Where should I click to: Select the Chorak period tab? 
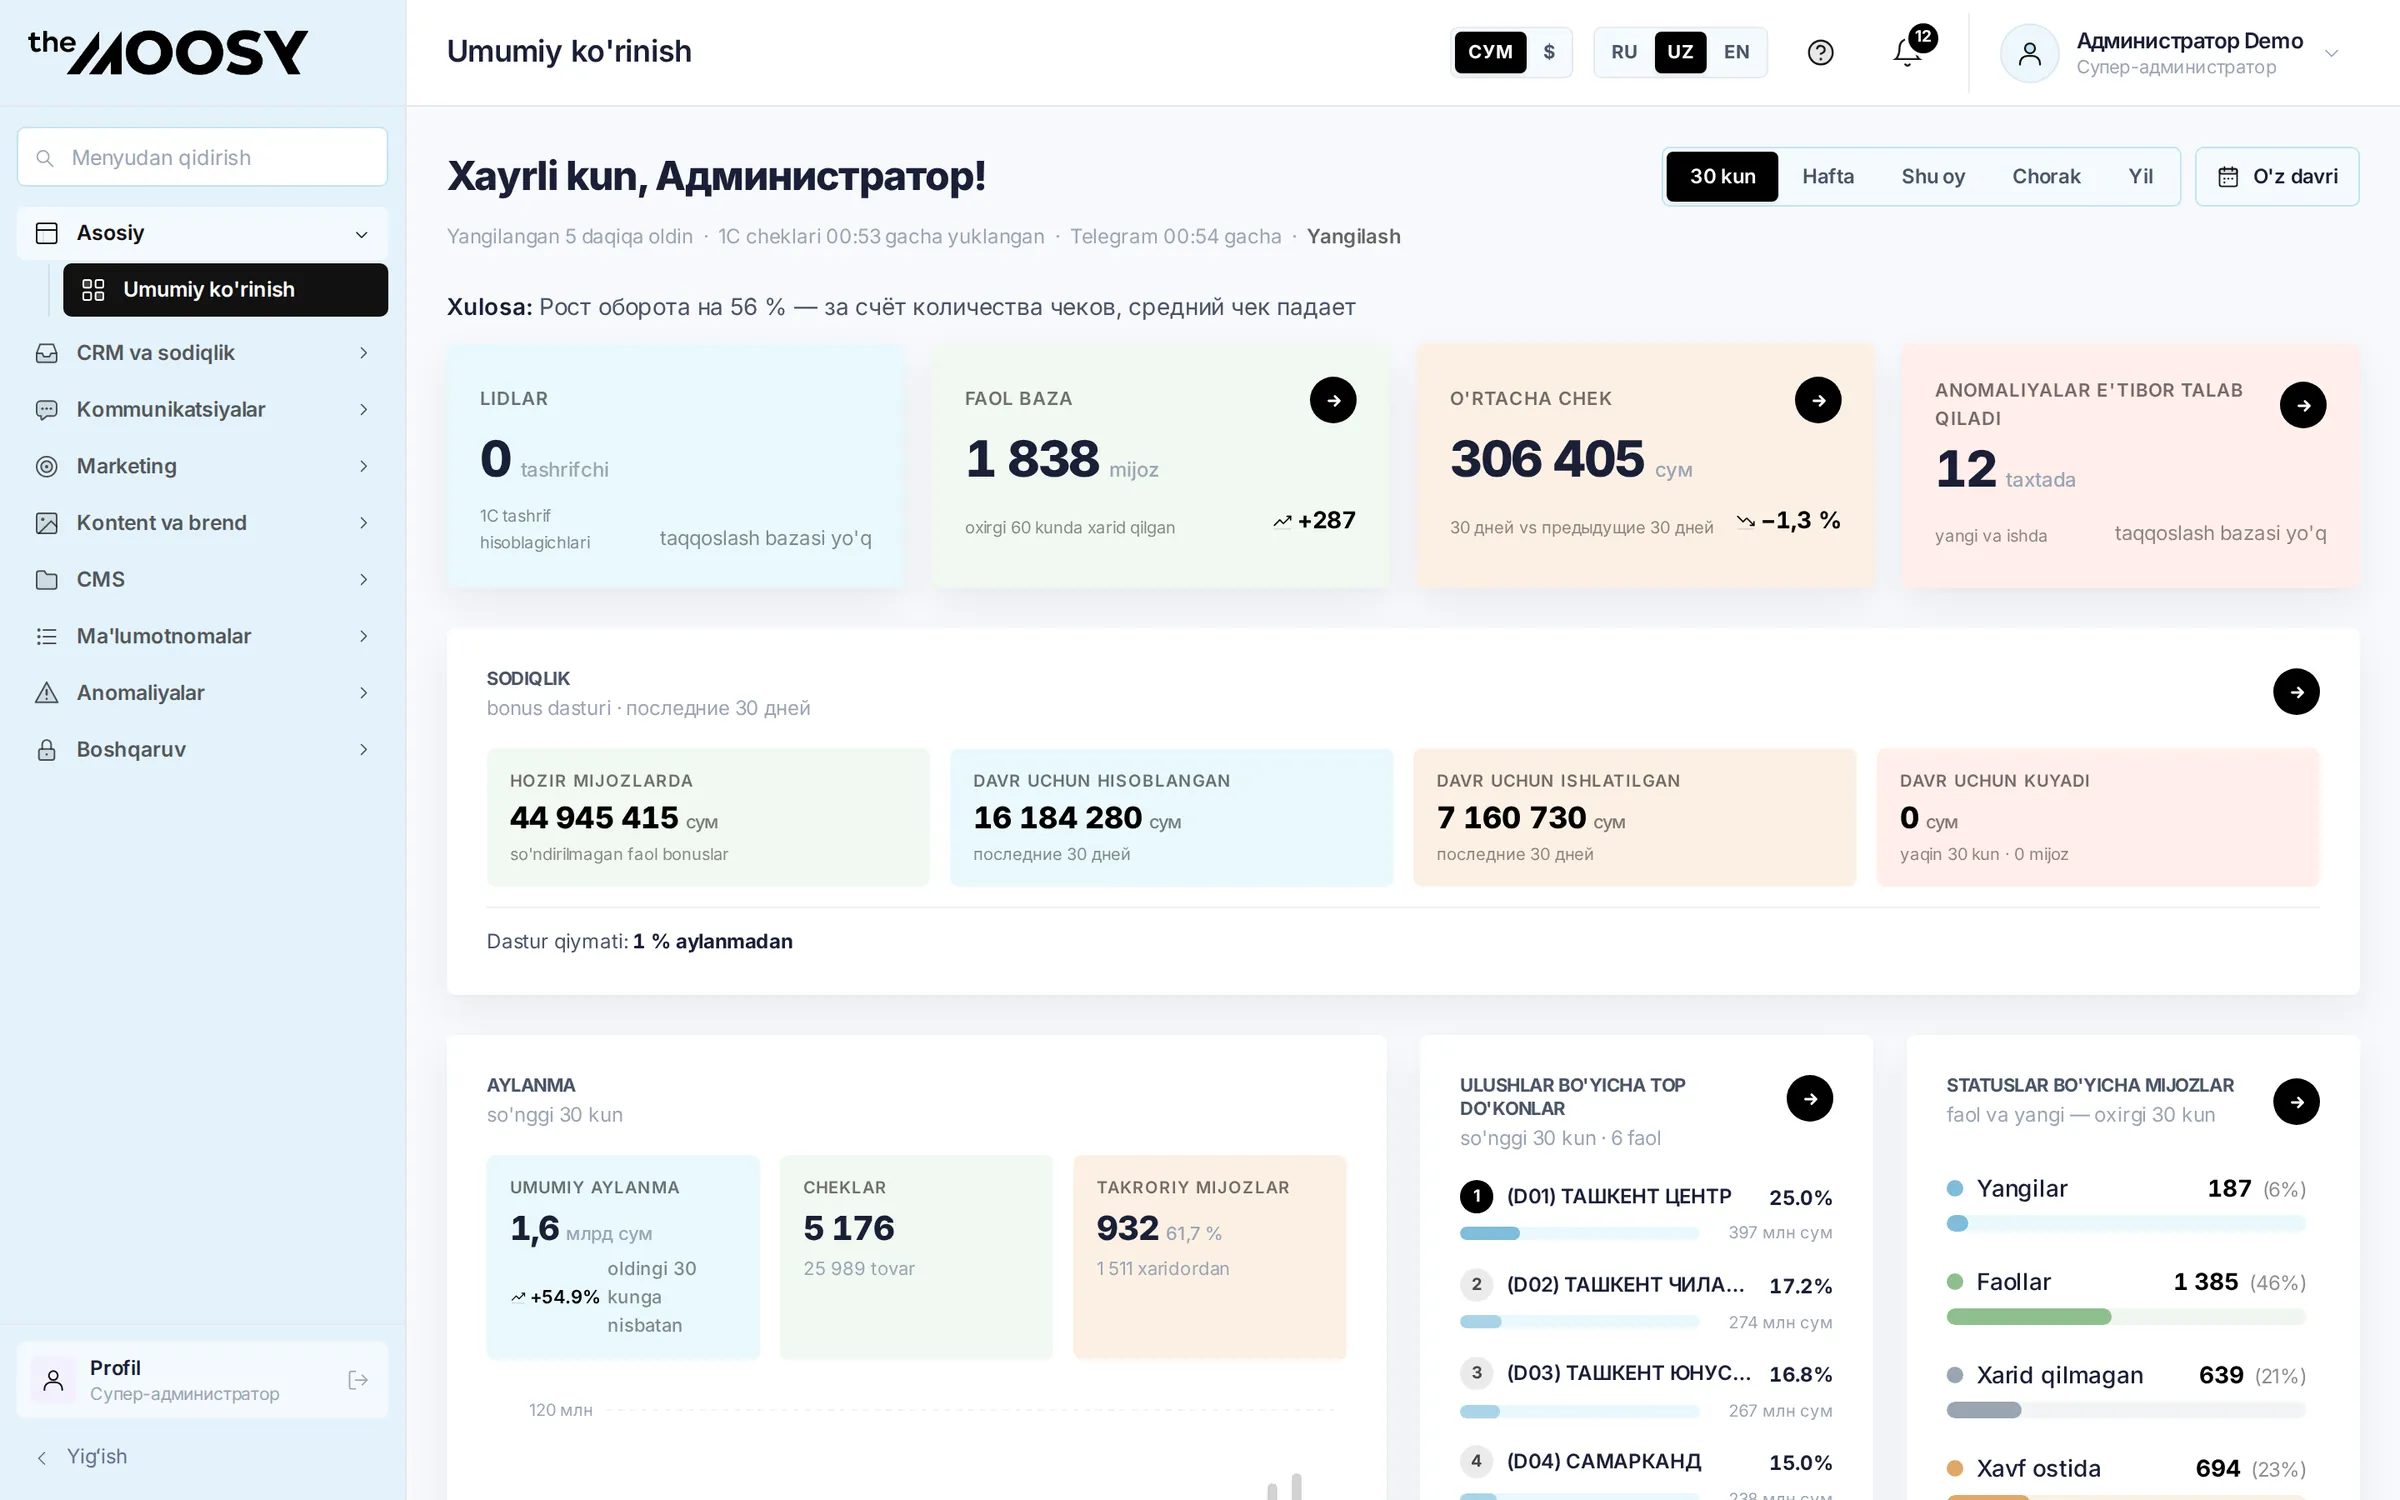2046,177
